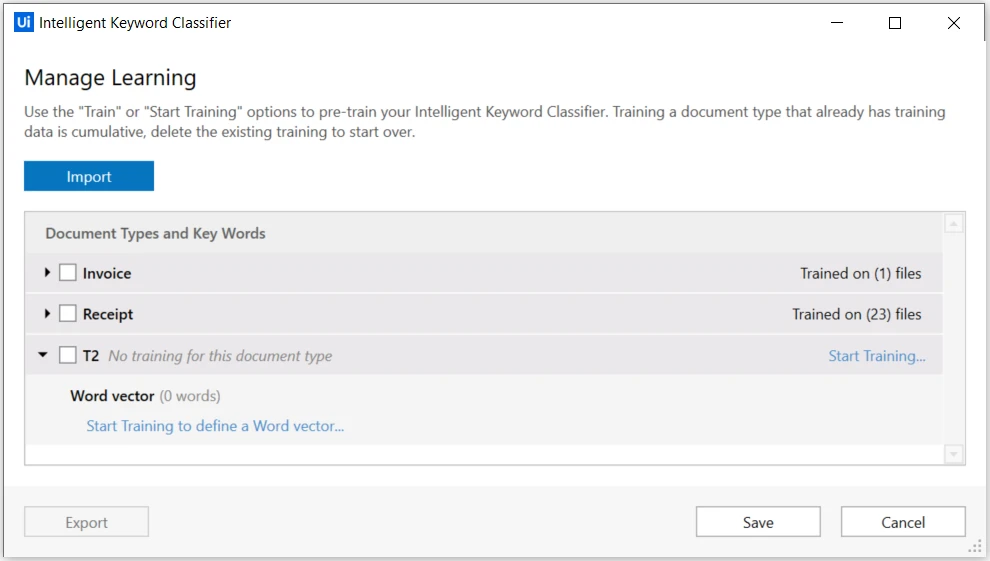
Task: Check the Receipt document type checkbox
Action: pyautogui.click(x=68, y=314)
